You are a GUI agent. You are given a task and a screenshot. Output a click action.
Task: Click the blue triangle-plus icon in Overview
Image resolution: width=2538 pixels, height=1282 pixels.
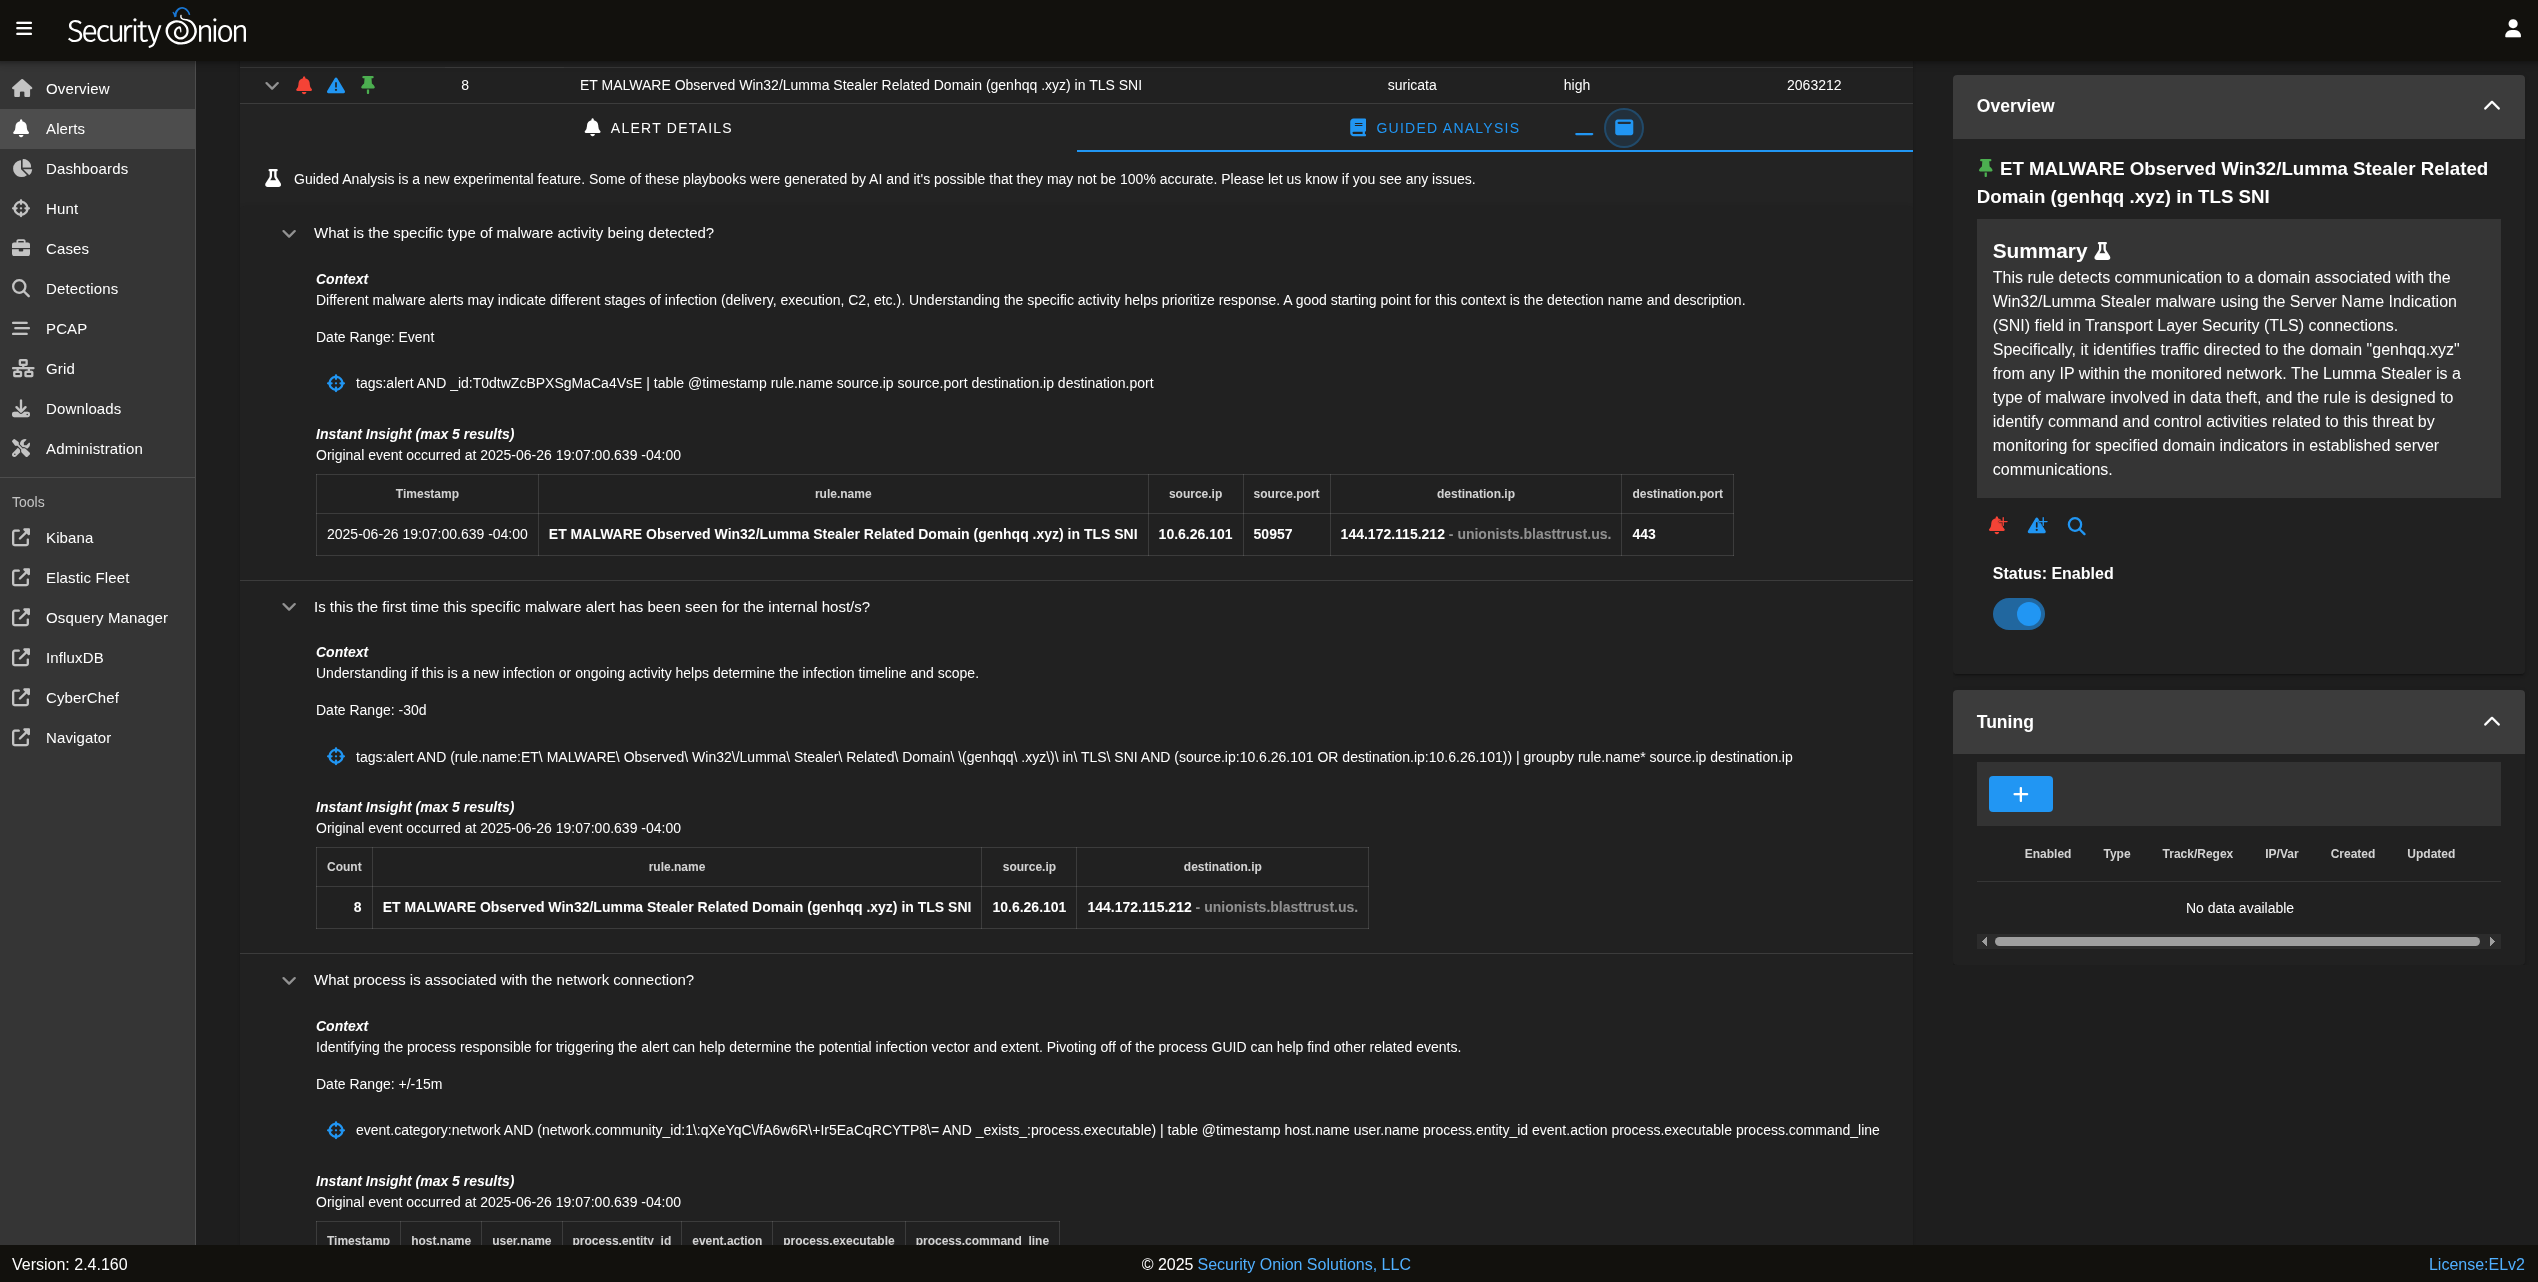pyautogui.click(x=2037, y=525)
